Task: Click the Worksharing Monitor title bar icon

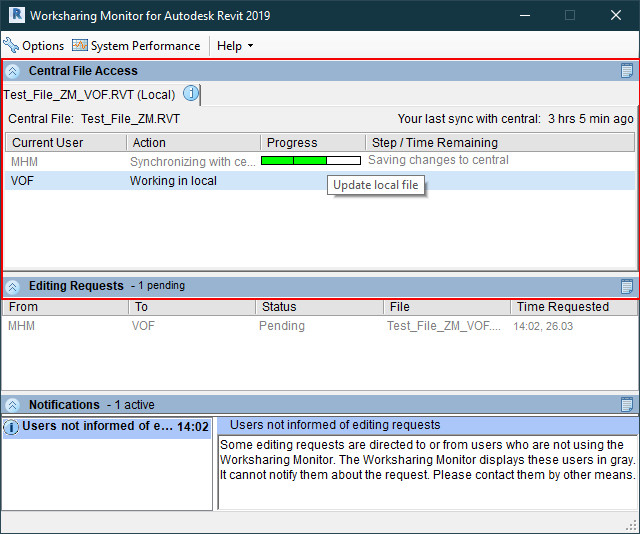Action: click(x=14, y=16)
